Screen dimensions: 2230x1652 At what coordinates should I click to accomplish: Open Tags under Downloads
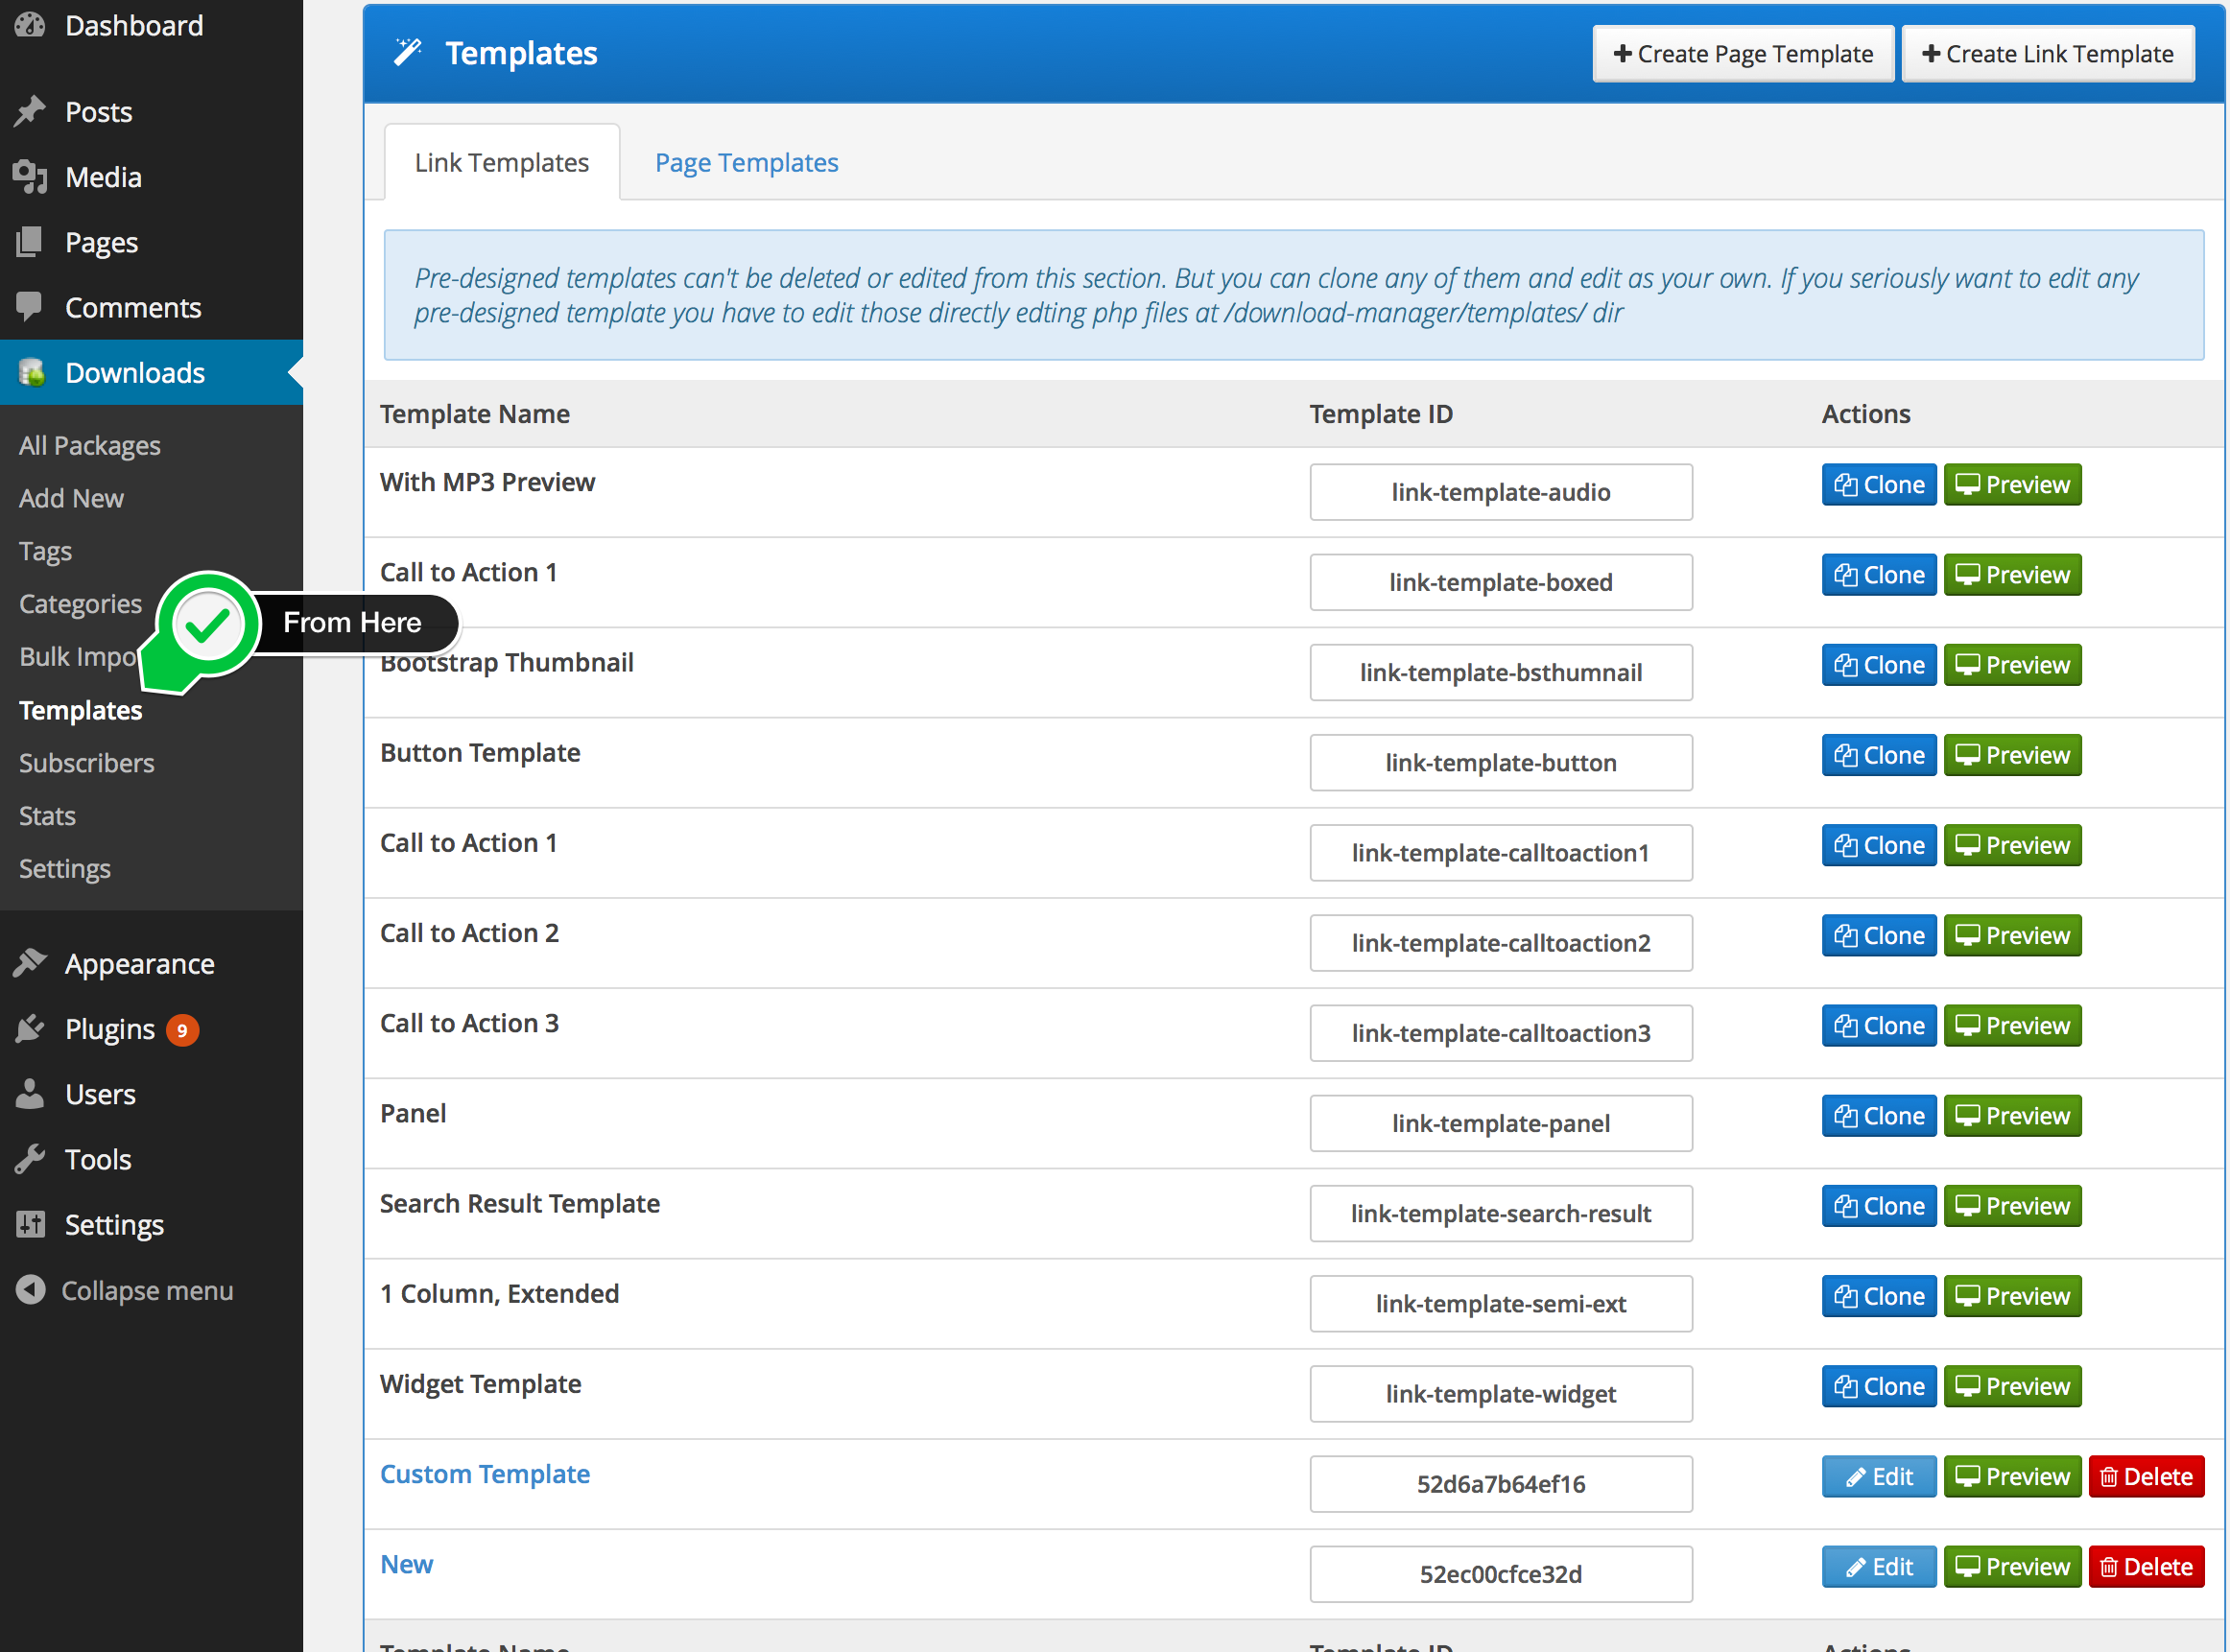tap(45, 552)
